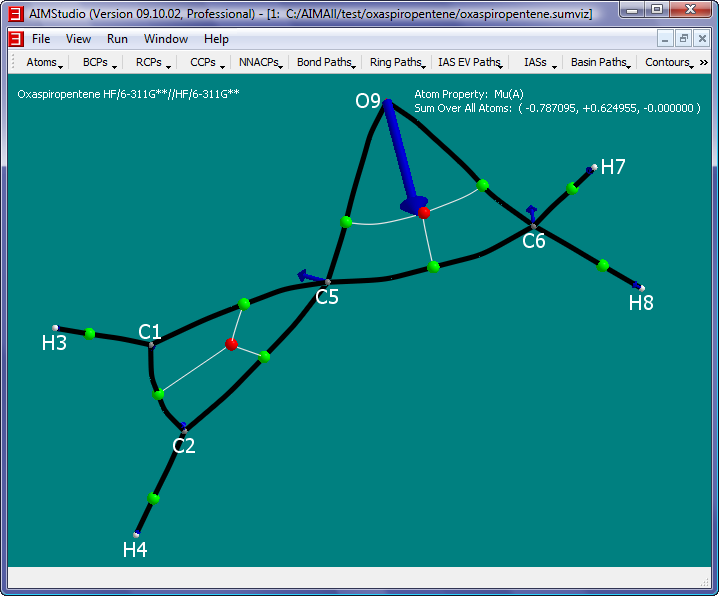This screenshot has height=596, width=719.
Task: Click the AIMStudio document icon in menu bar
Action: click(x=16, y=39)
